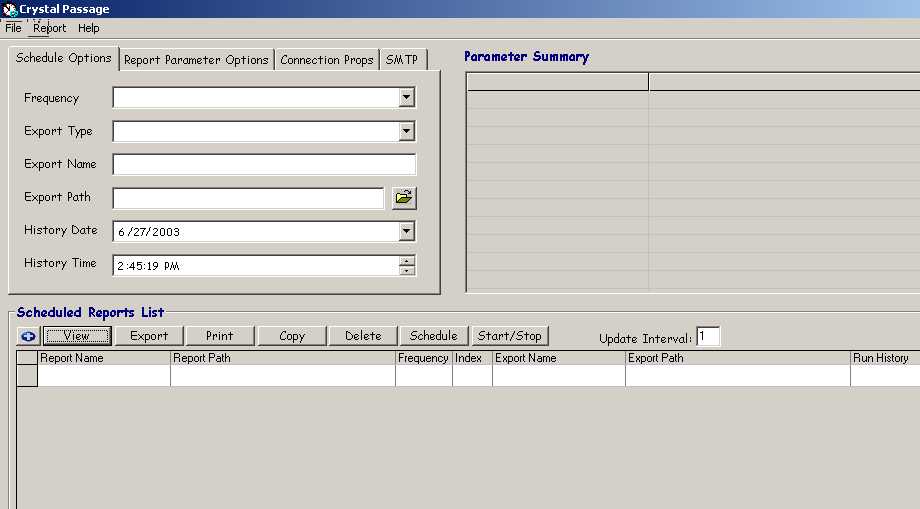Click the Export Name column header
Viewport: 920px width, 509px height.
[x=559, y=358]
